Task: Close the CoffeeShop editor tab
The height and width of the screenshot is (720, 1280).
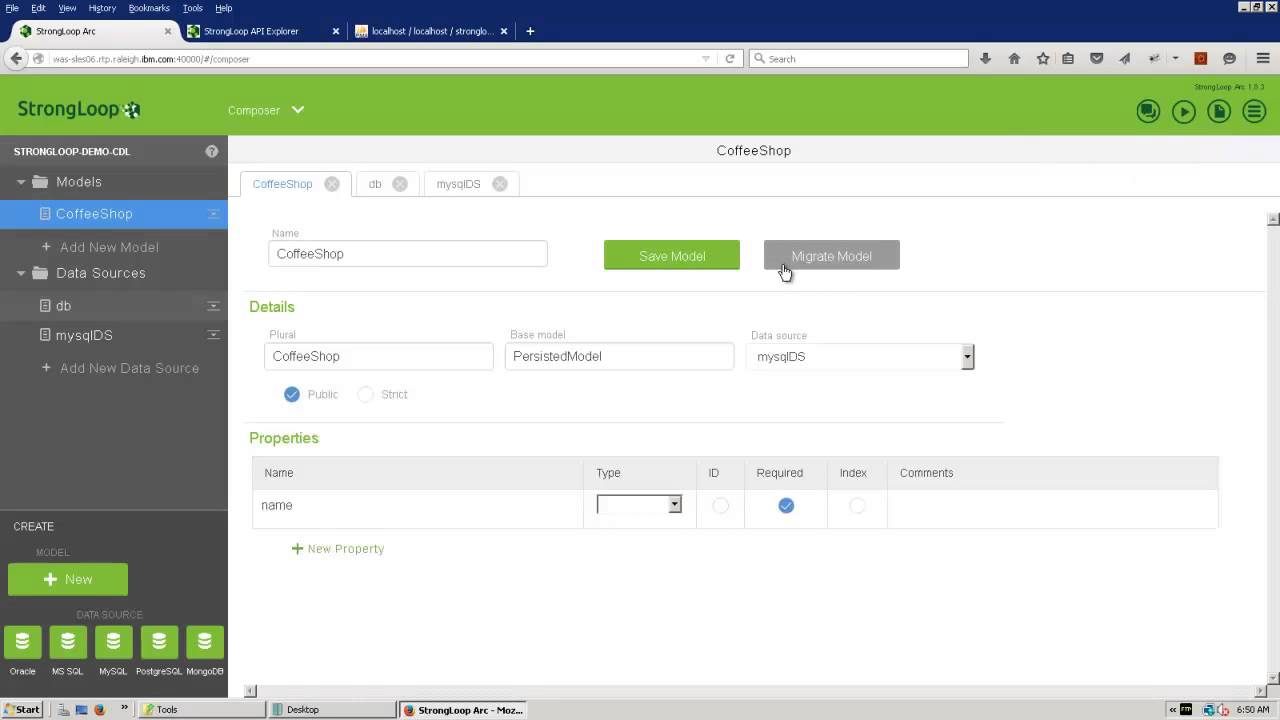Action: [x=332, y=184]
